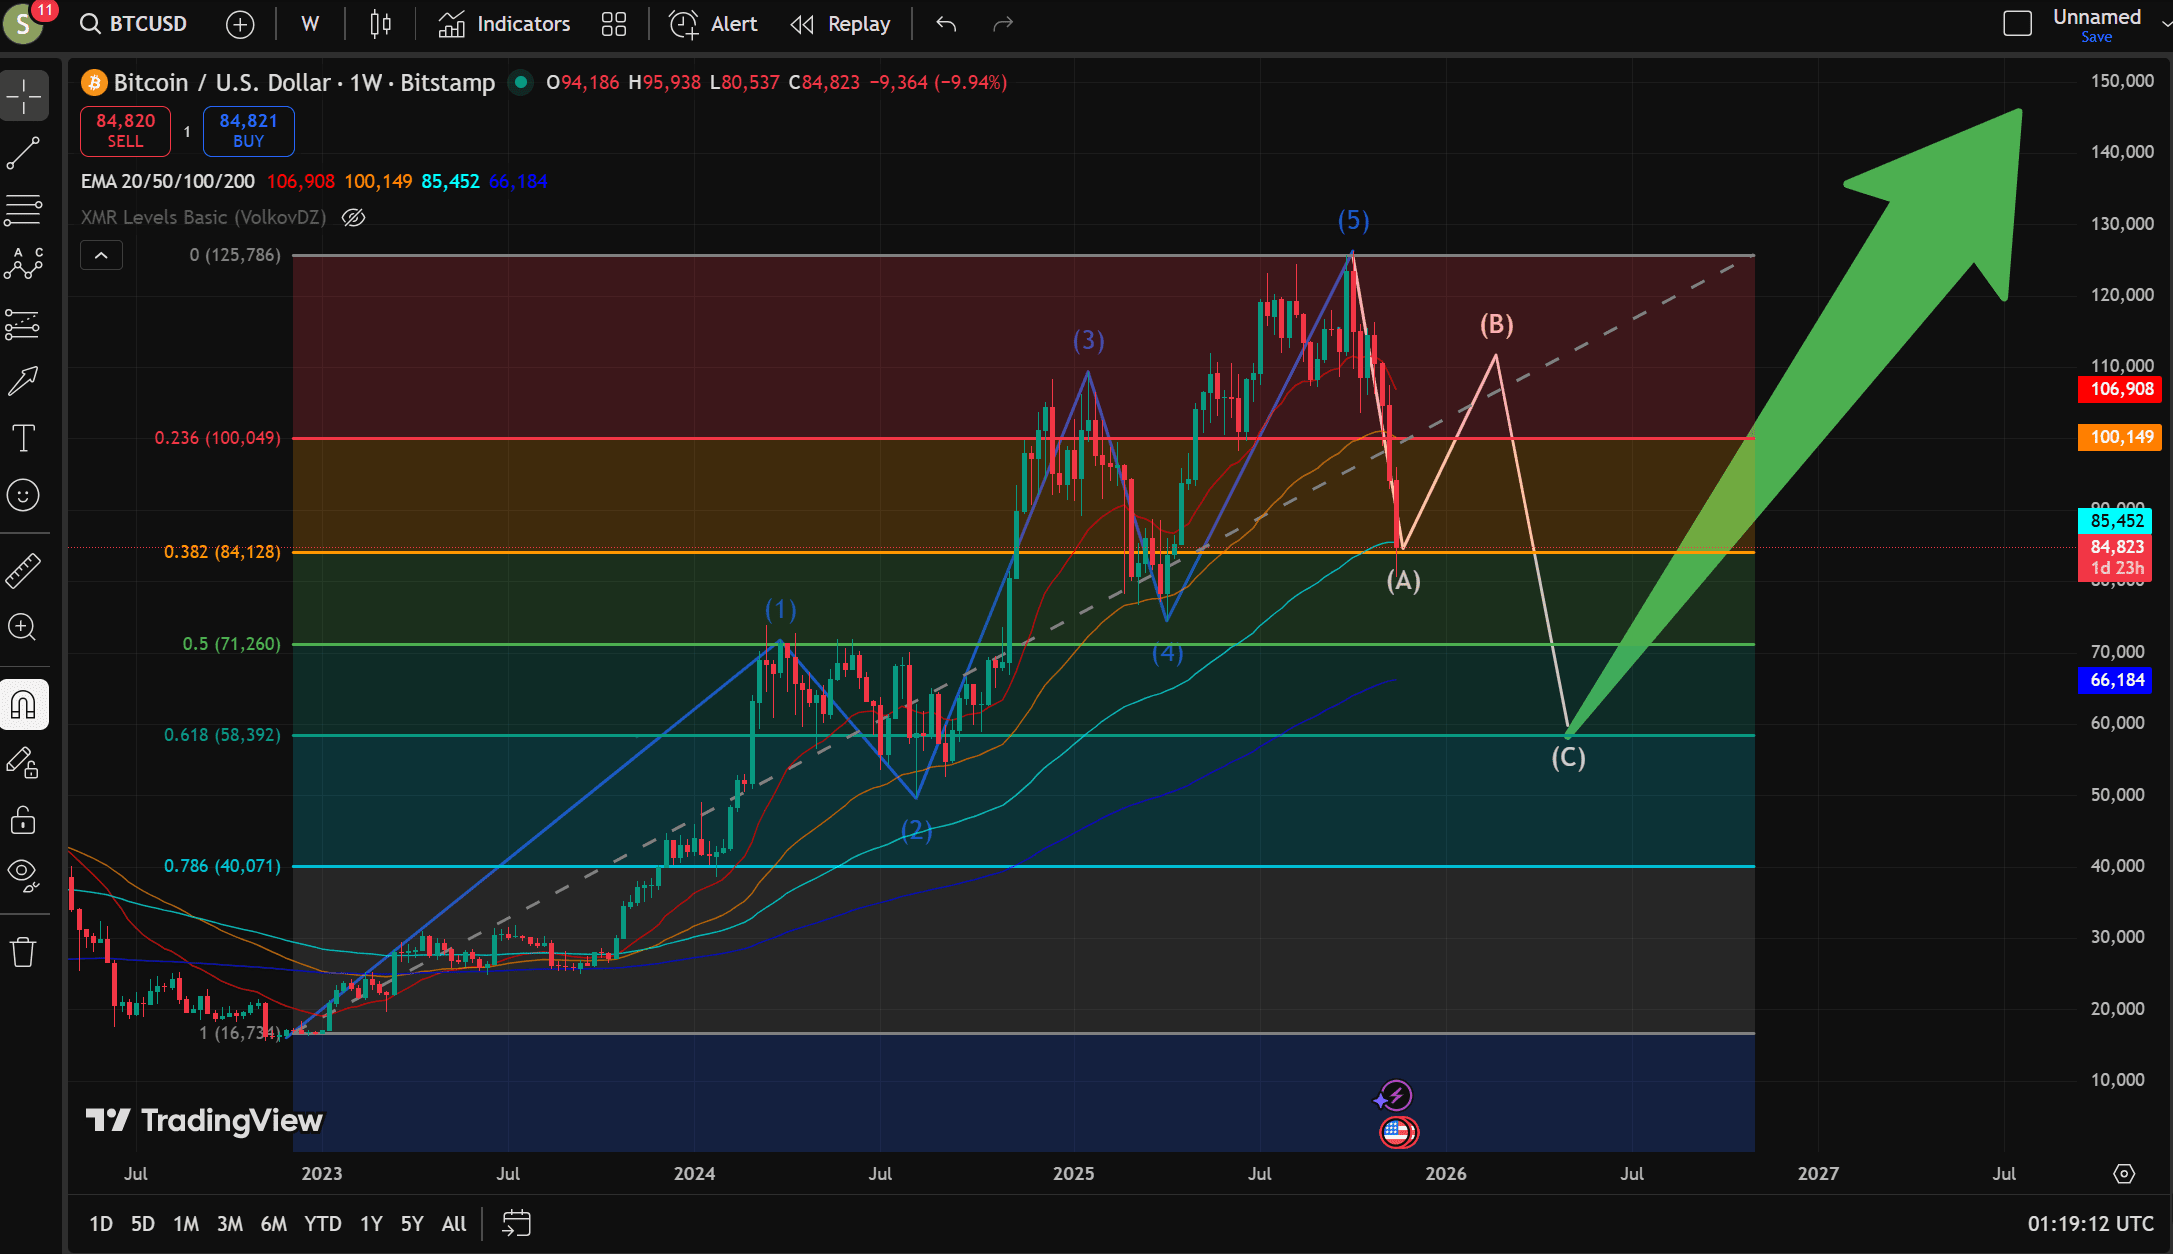This screenshot has width=2173, height=1254.
Task: Open the Fibonacci retracement tools
Action: (x=24, y=210)
